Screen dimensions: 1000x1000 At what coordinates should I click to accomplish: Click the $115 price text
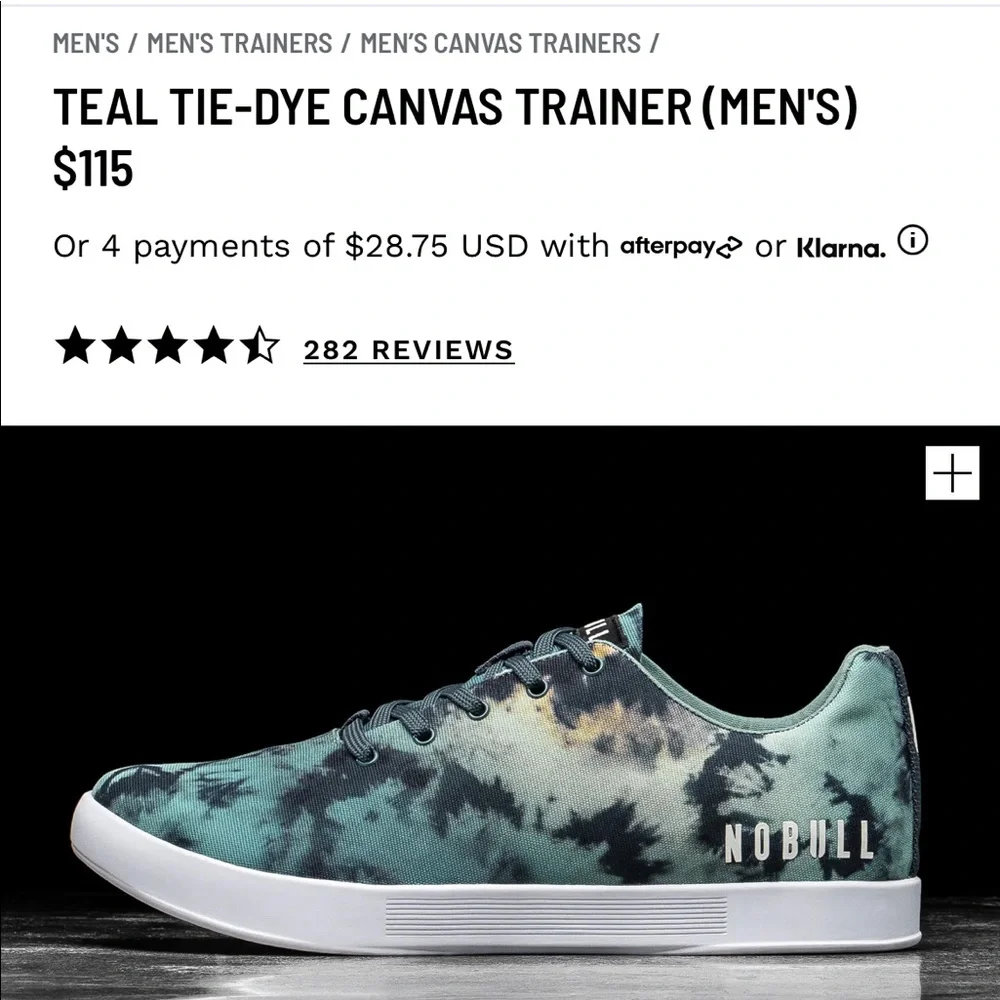93,168
